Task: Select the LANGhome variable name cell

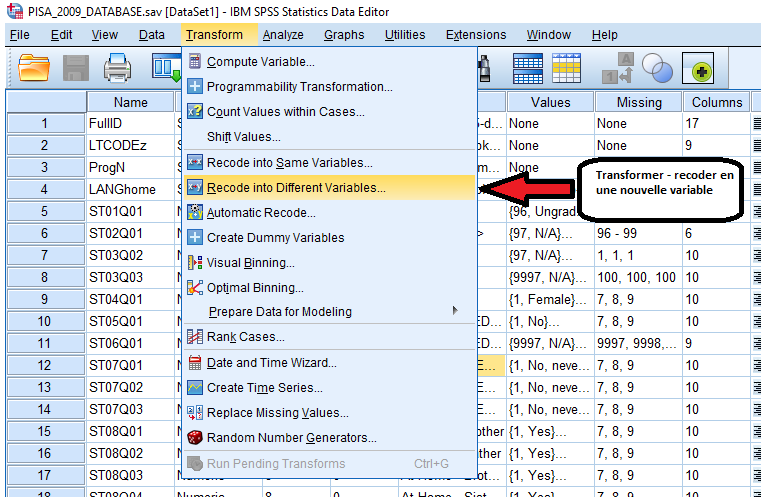Action: tap(131, 189)
